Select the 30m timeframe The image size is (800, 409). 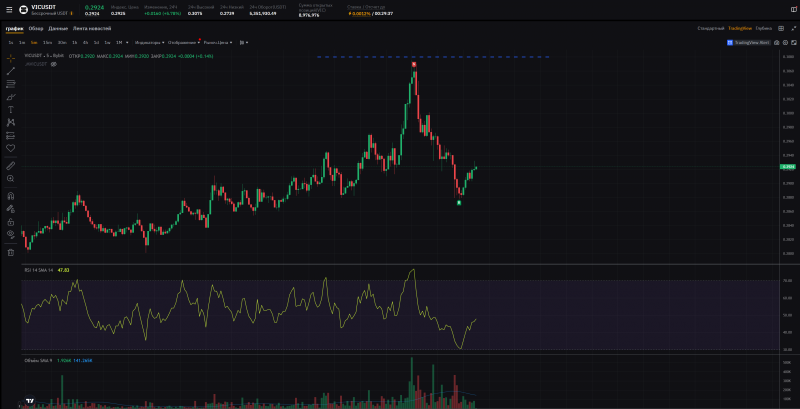tap(62, 42)
